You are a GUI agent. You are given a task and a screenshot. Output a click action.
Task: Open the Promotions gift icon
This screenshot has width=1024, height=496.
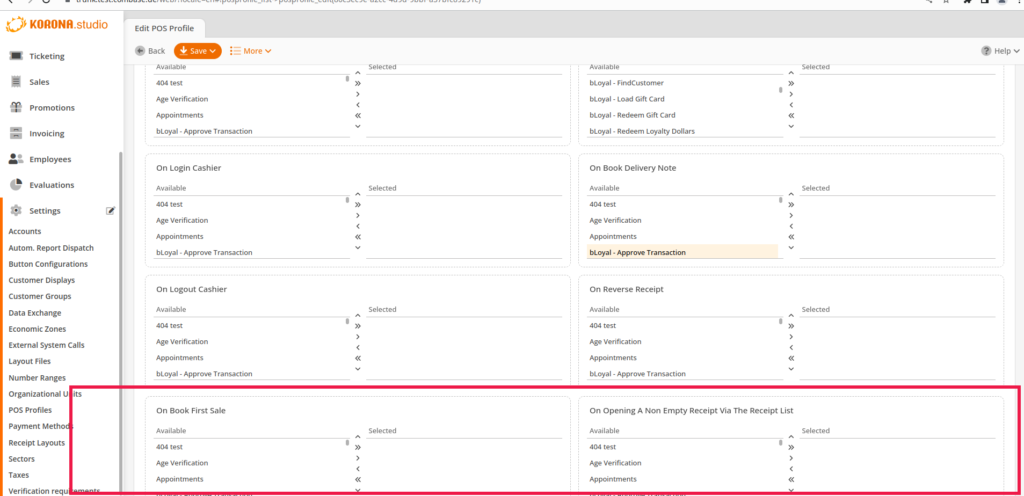pyautogui.click(x=16, y=108)
